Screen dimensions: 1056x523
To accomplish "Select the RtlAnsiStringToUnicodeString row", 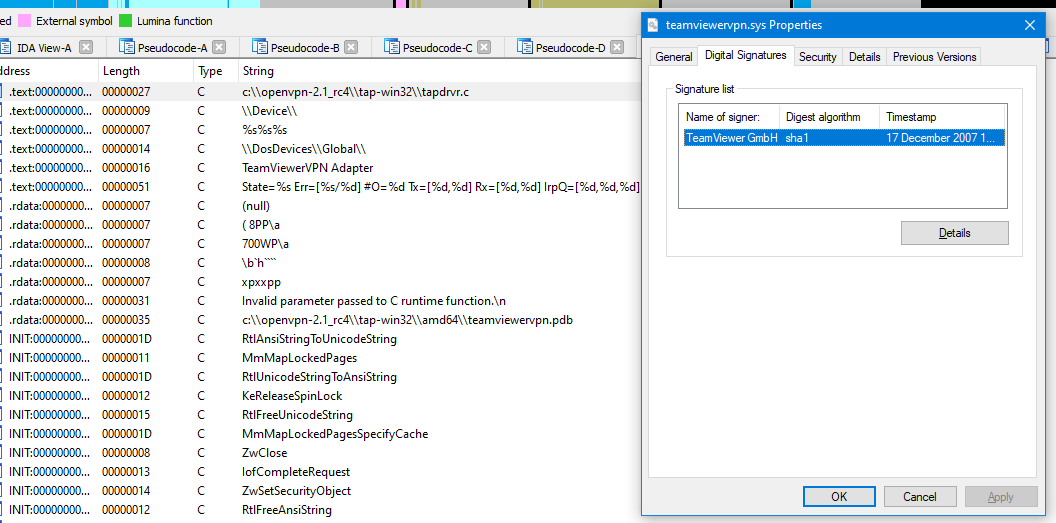I will click(x=320, y=339).
